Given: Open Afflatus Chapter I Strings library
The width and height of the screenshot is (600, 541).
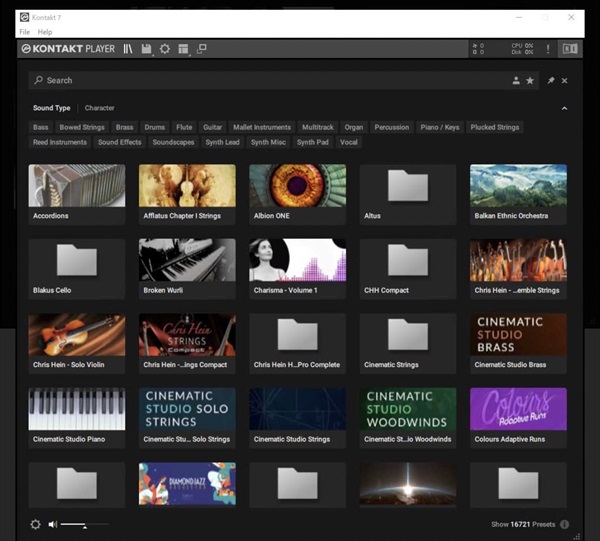Looking at the screenshot, I should (x=187, y=194).
